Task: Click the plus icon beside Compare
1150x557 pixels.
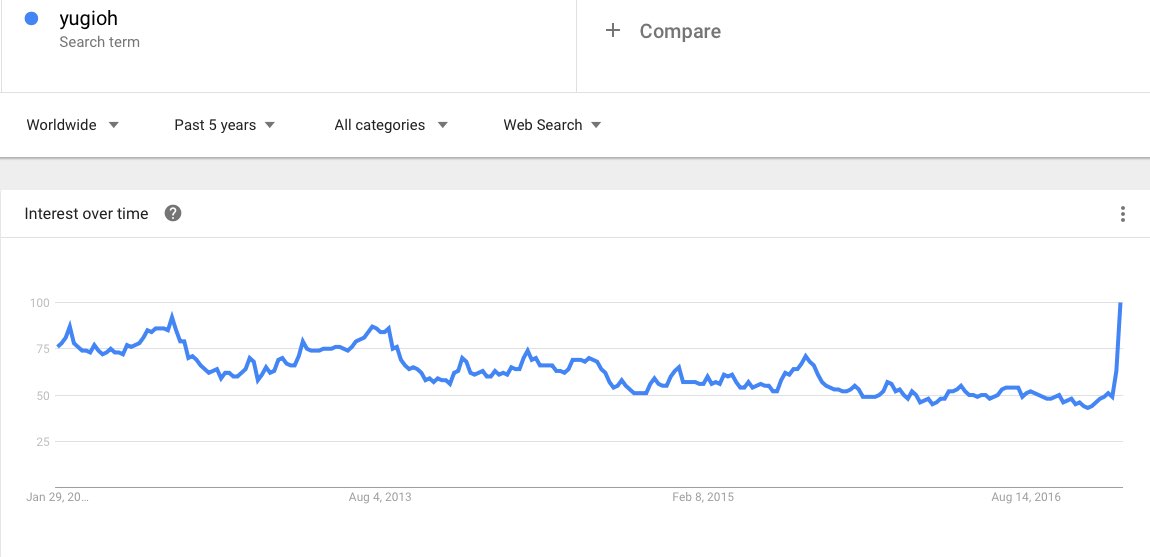Action: coord(613,31)
